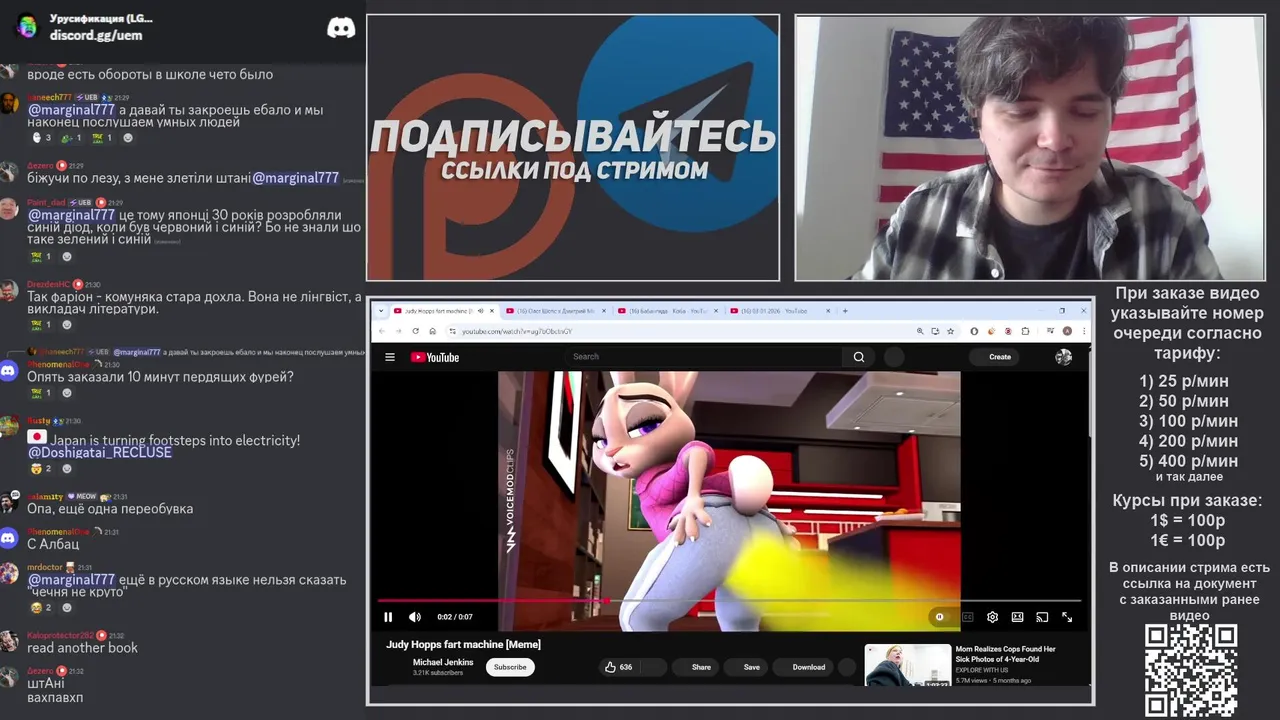Open the Mom Realizes Cops video thumbnail
This screenshot has width=1280, height=720.
click(908, 665)
